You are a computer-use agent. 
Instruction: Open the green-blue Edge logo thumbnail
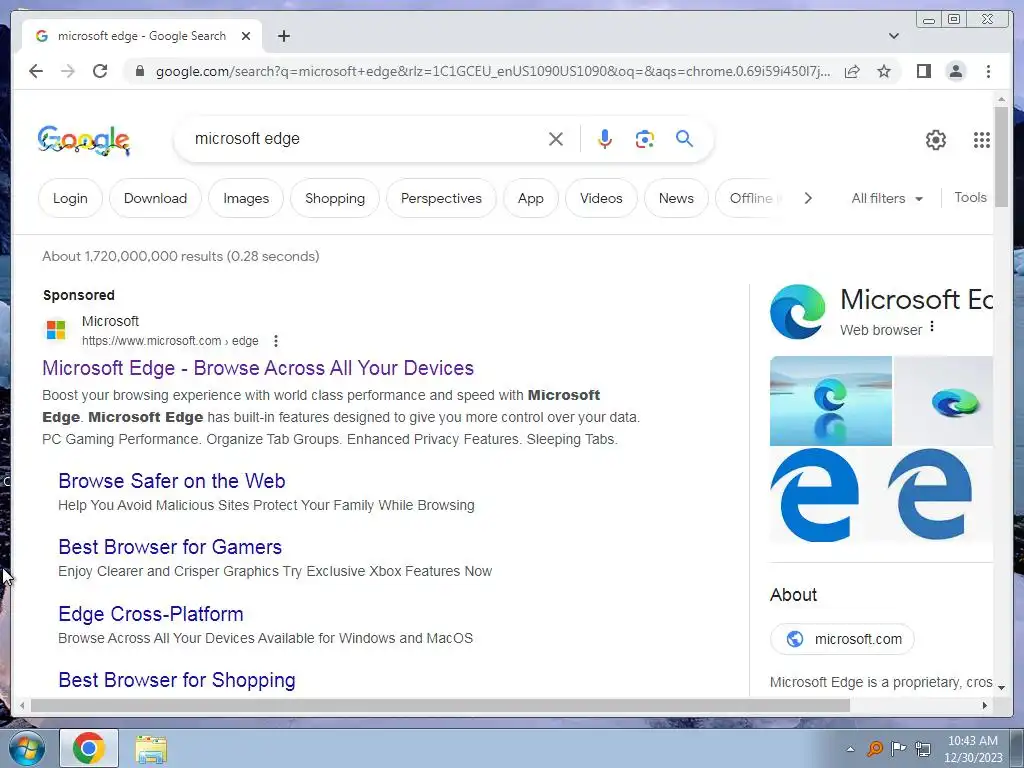(x=944, y=400)
